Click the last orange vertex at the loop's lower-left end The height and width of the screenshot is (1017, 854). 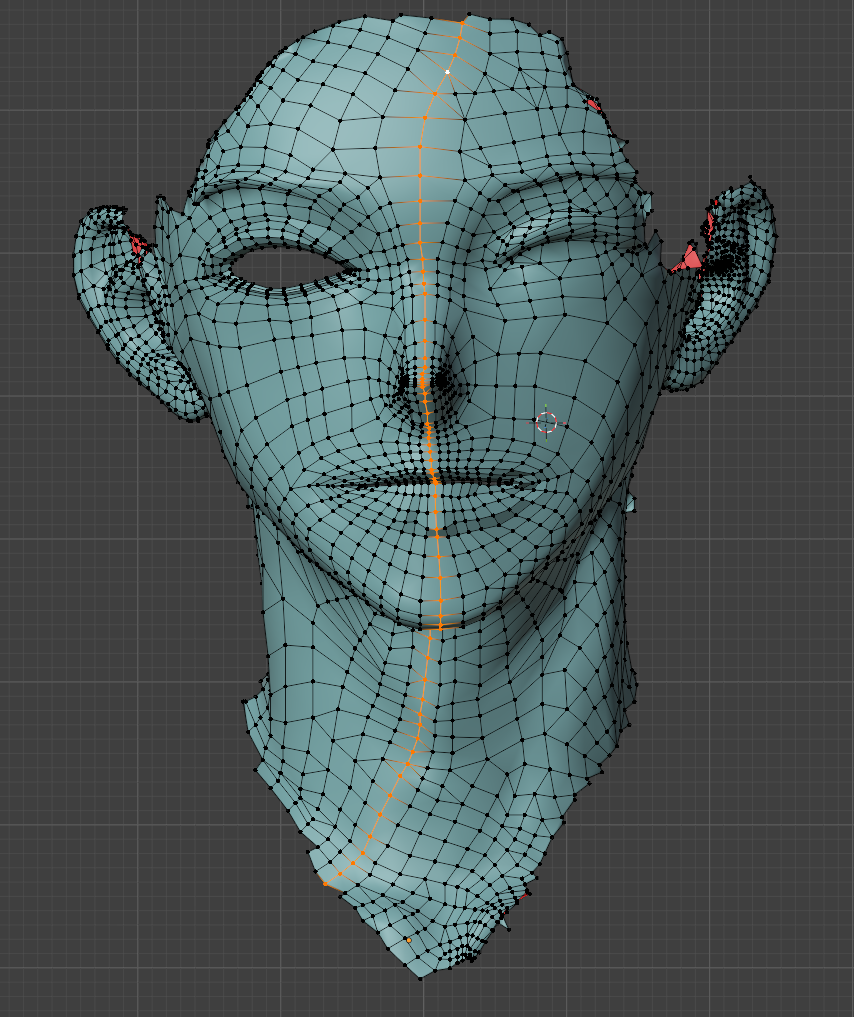[x=326, y=883]
